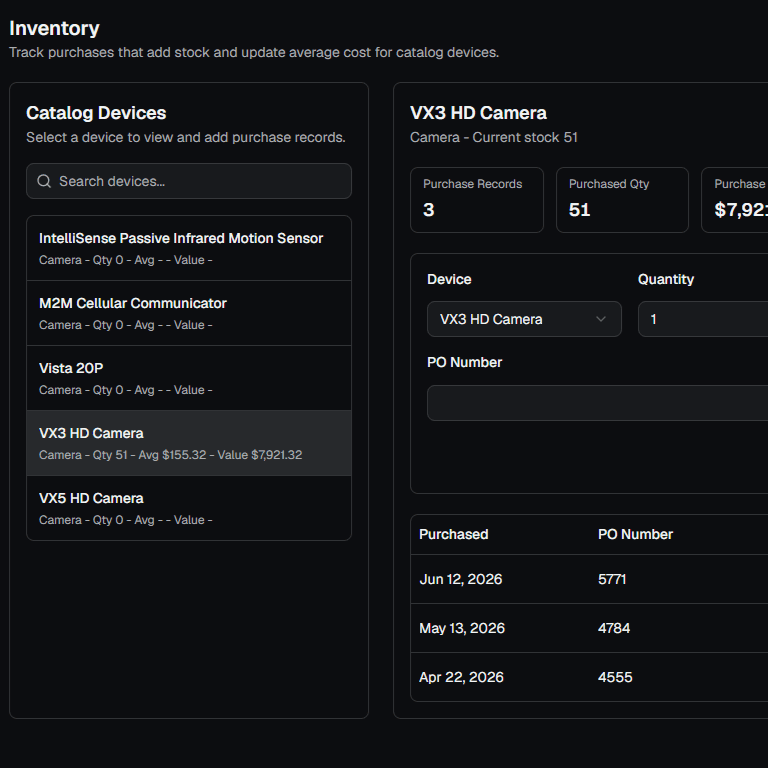Click the Purchased Qty stat card
The height and width of the screenshot is (768, 768).
tap(622, 200)
